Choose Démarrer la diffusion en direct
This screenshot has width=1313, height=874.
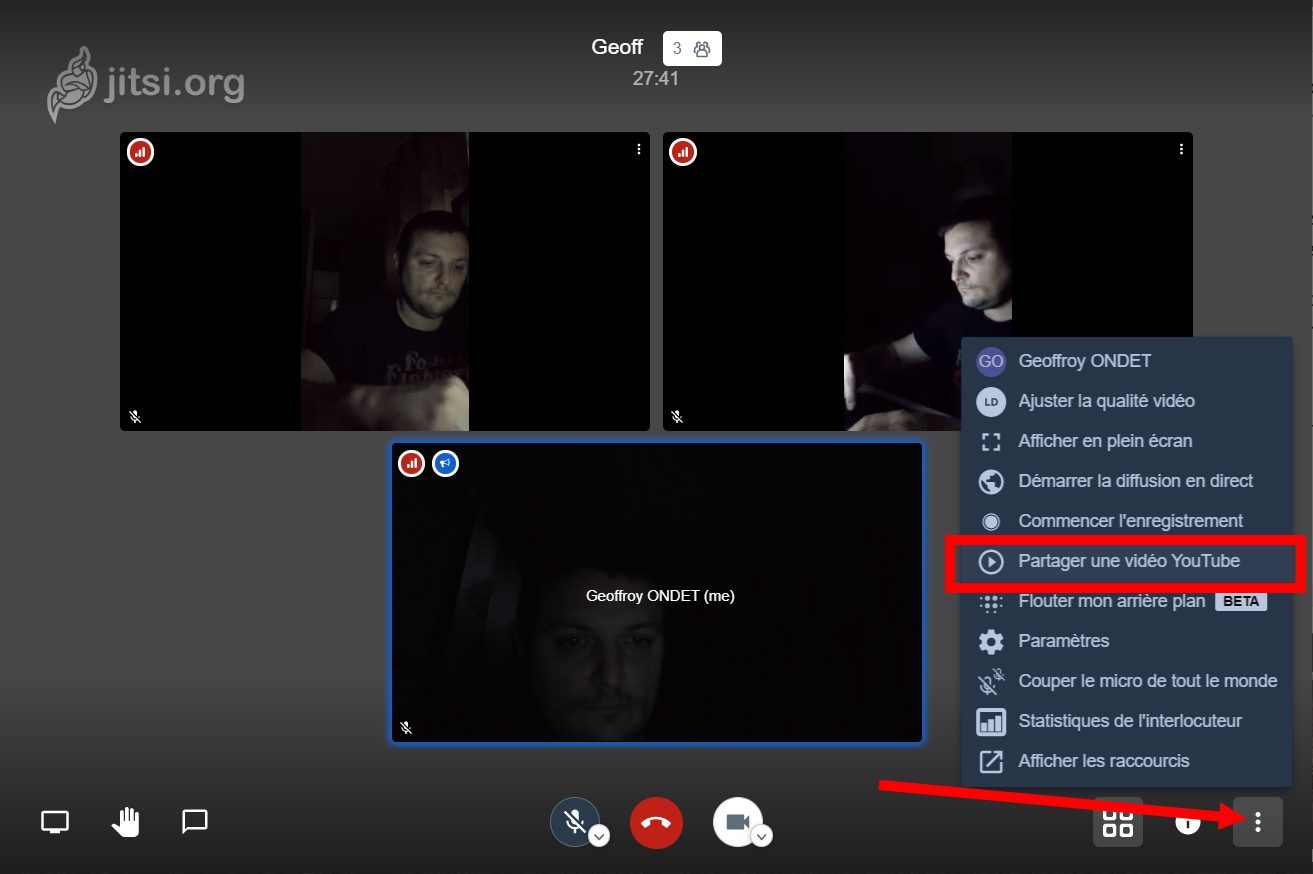(1126, 481)
